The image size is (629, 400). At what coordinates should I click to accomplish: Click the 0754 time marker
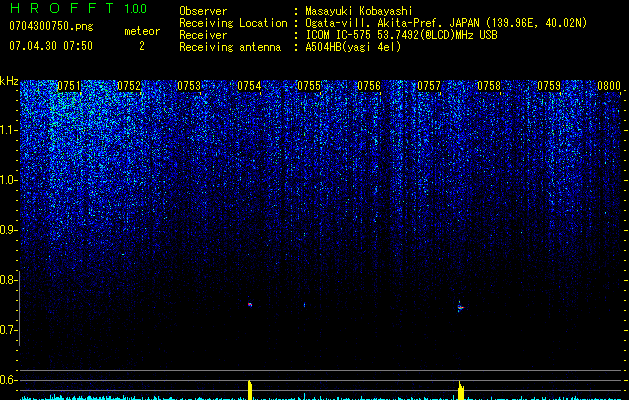click(x=249, y=86)
